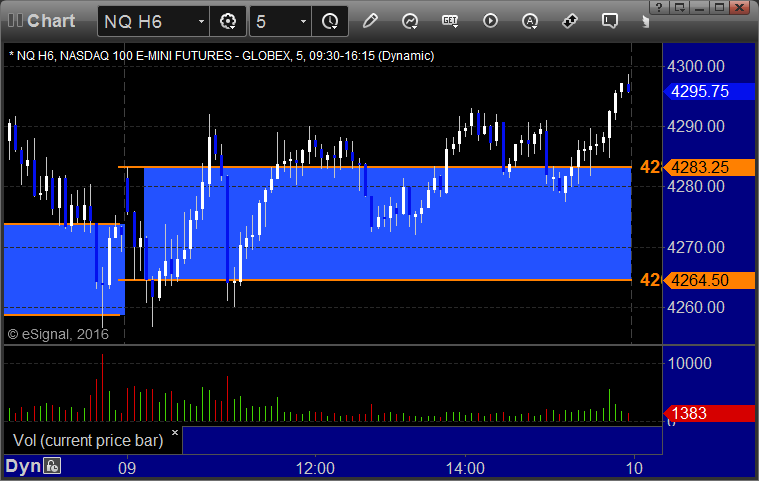Click the trade arrows icon in the toolbar
The image size is (759, 481).
point(570,21)
